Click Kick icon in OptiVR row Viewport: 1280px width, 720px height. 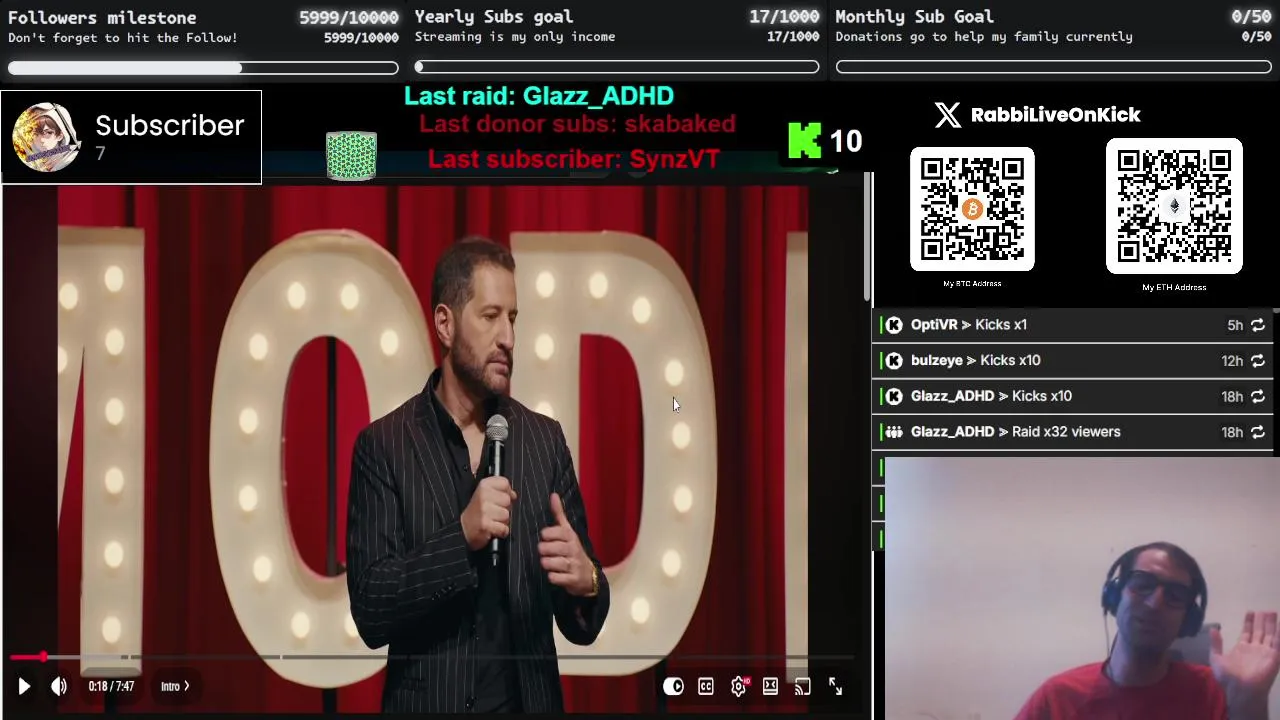(894, 325)
